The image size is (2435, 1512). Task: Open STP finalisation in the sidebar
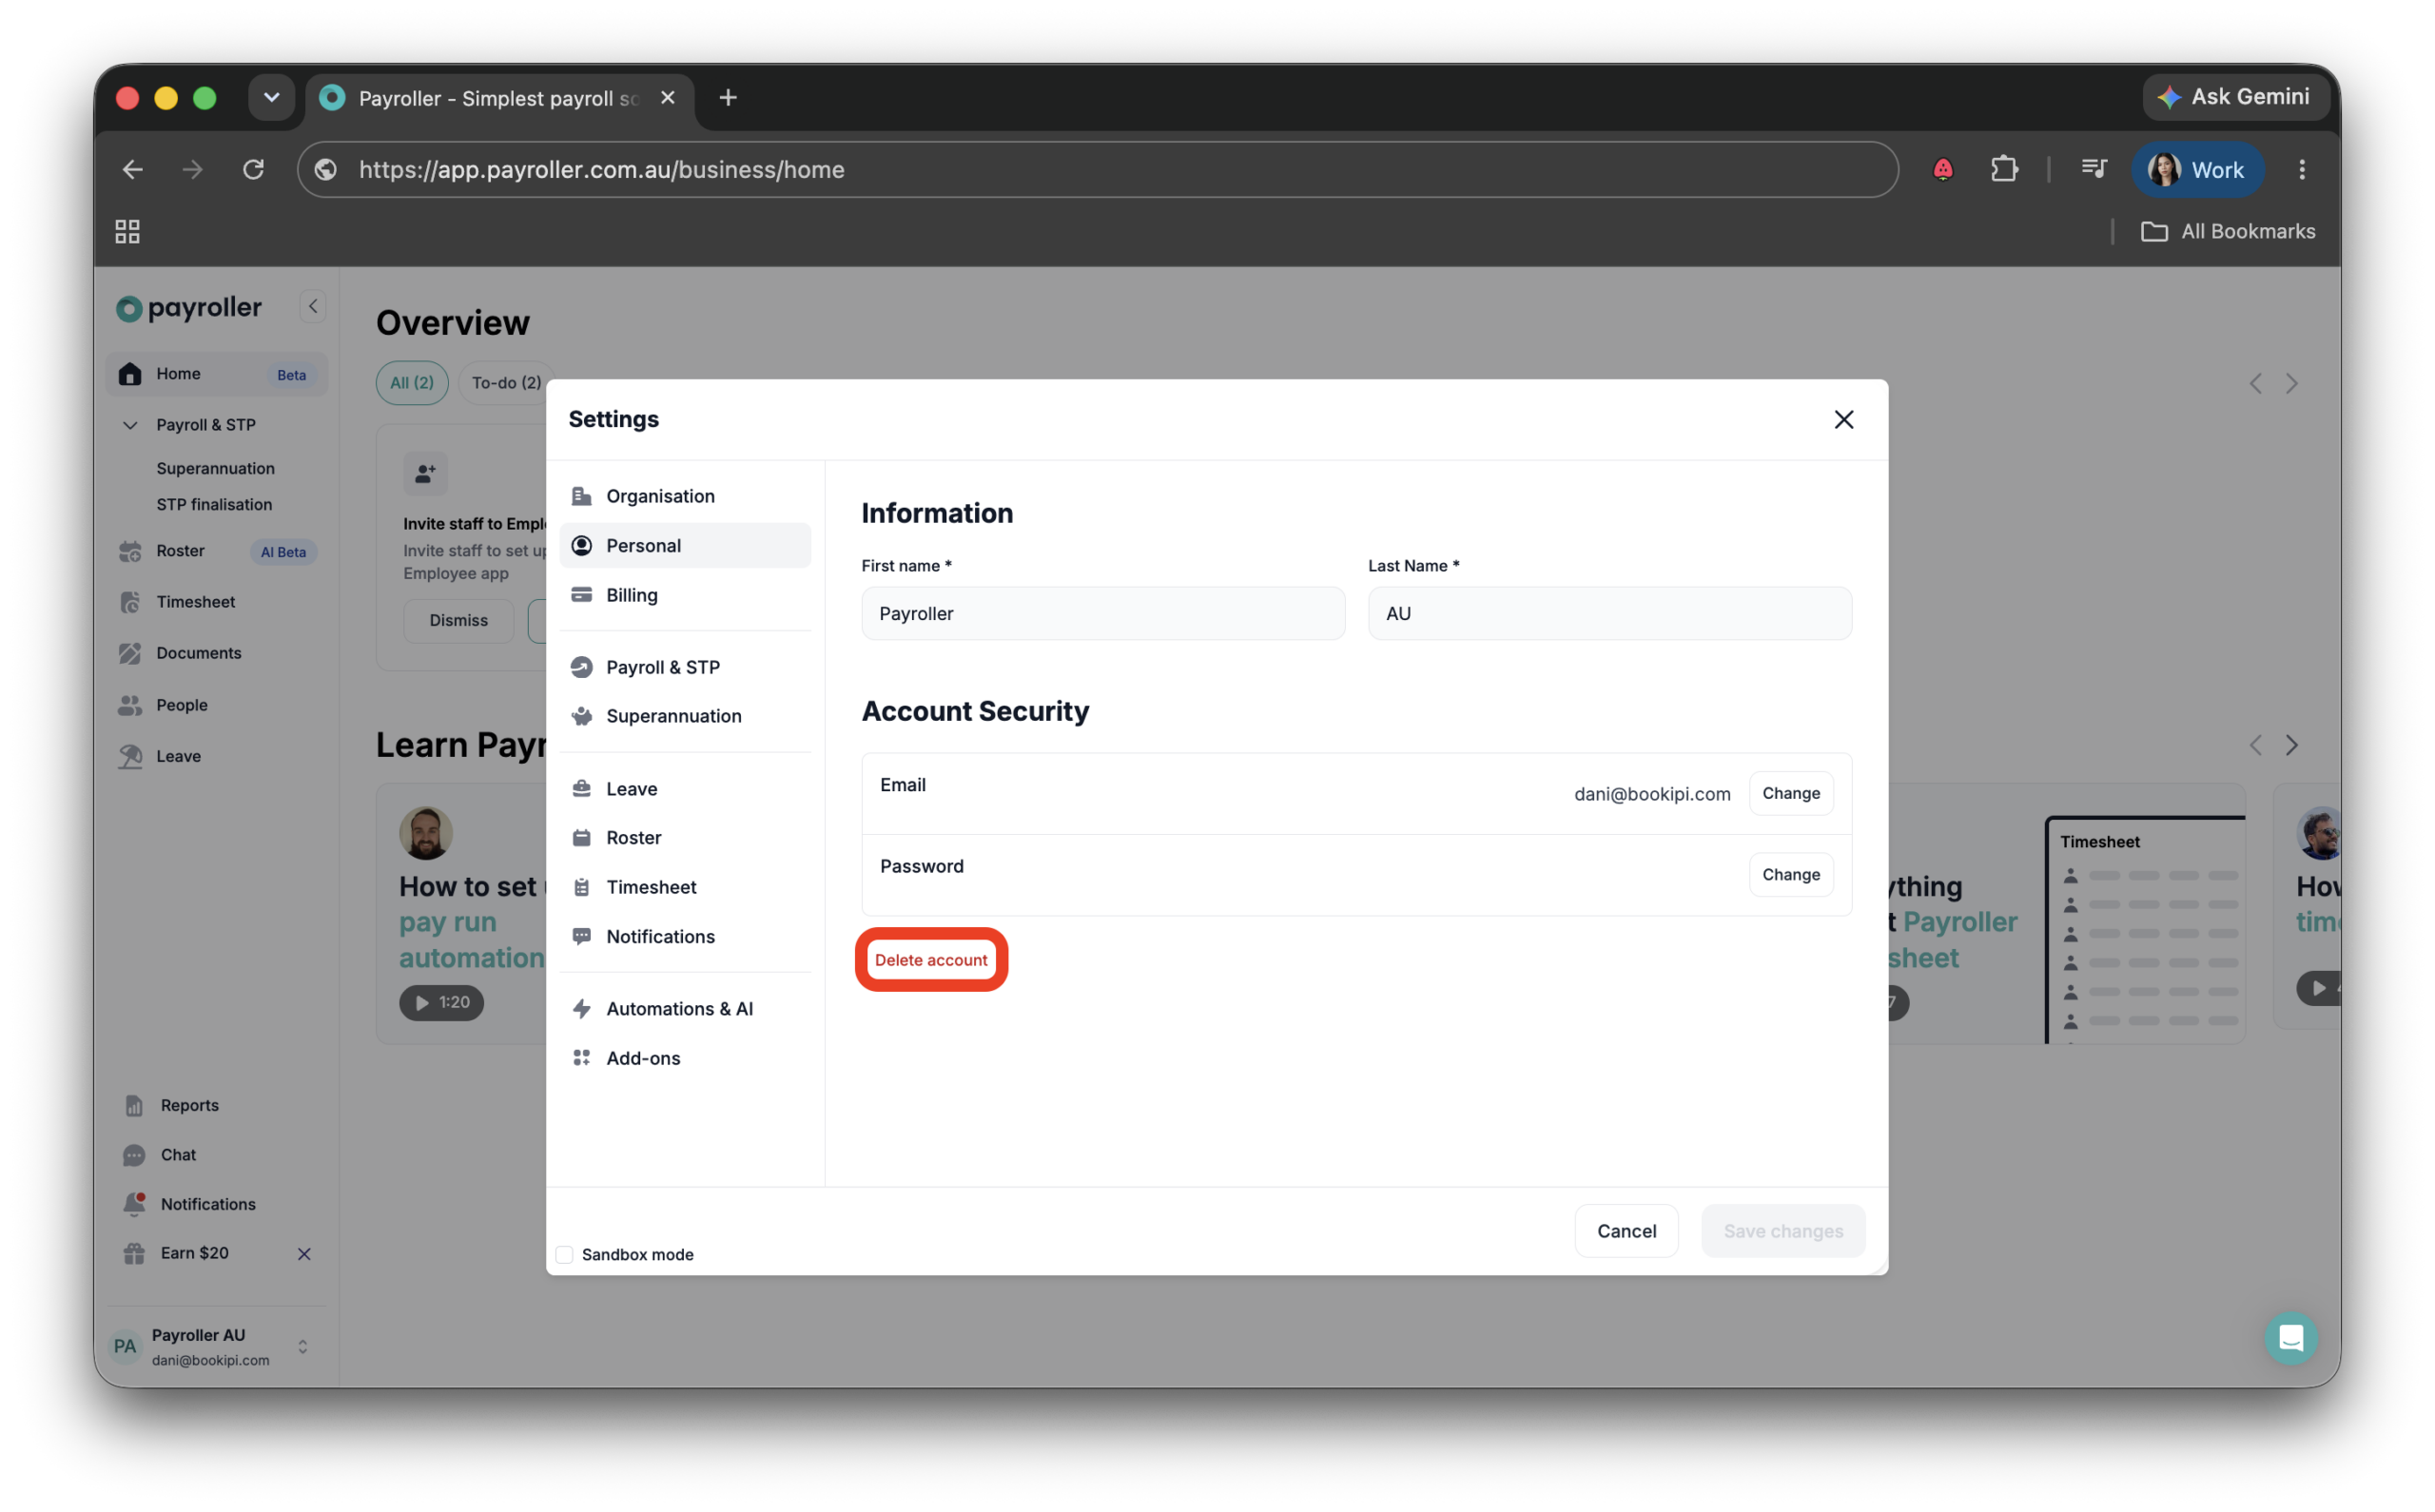tap(214, 505)
